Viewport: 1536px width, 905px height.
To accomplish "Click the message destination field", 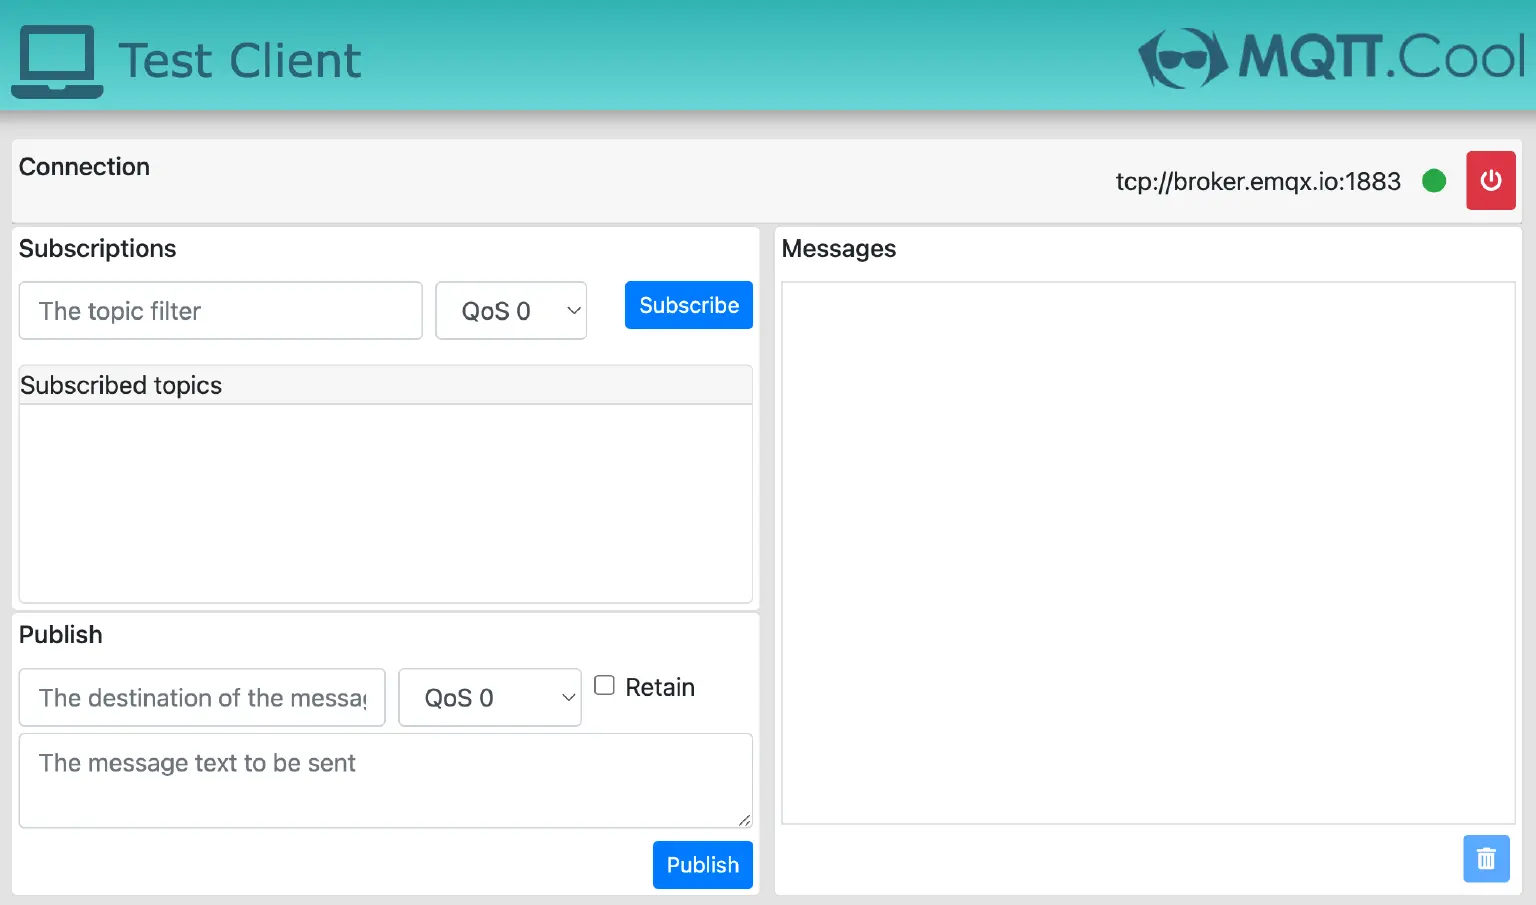I will pos(201,697).
